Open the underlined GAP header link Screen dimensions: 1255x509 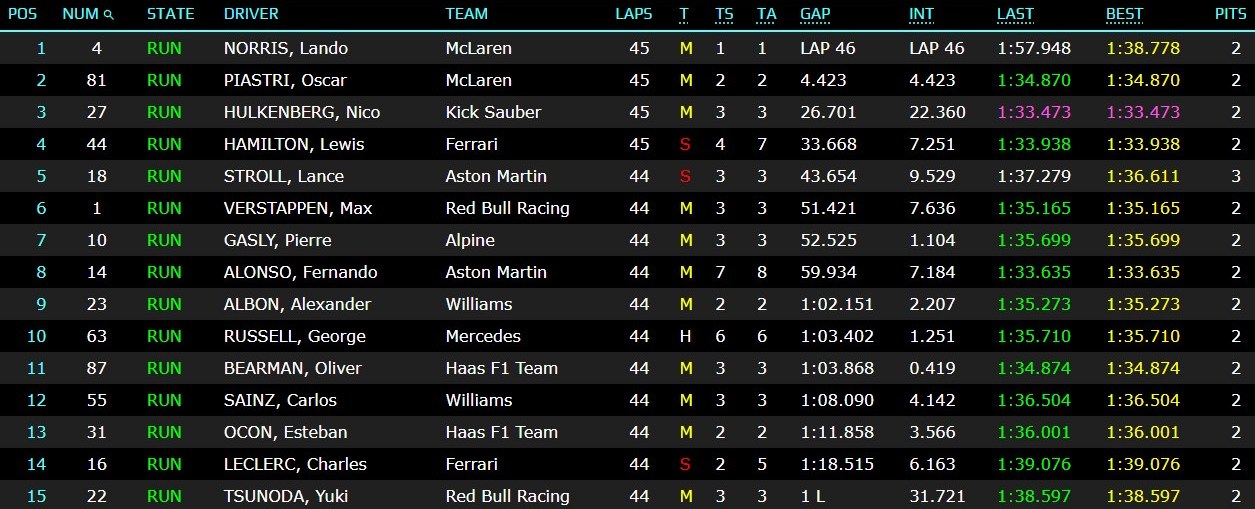tap(815, 14)
